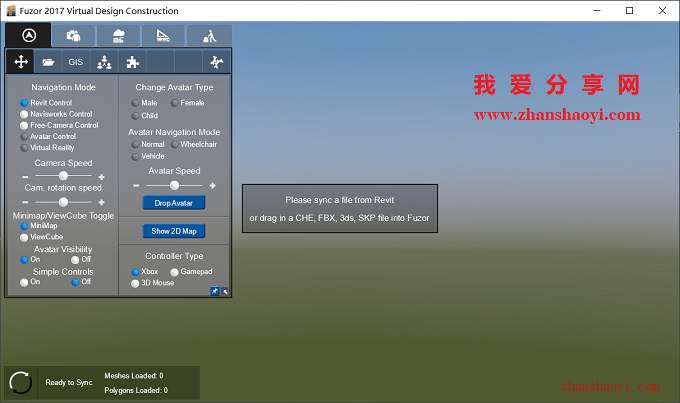
Task: Select the move arrows navigation sub-tab
Action: click(20, 62)
